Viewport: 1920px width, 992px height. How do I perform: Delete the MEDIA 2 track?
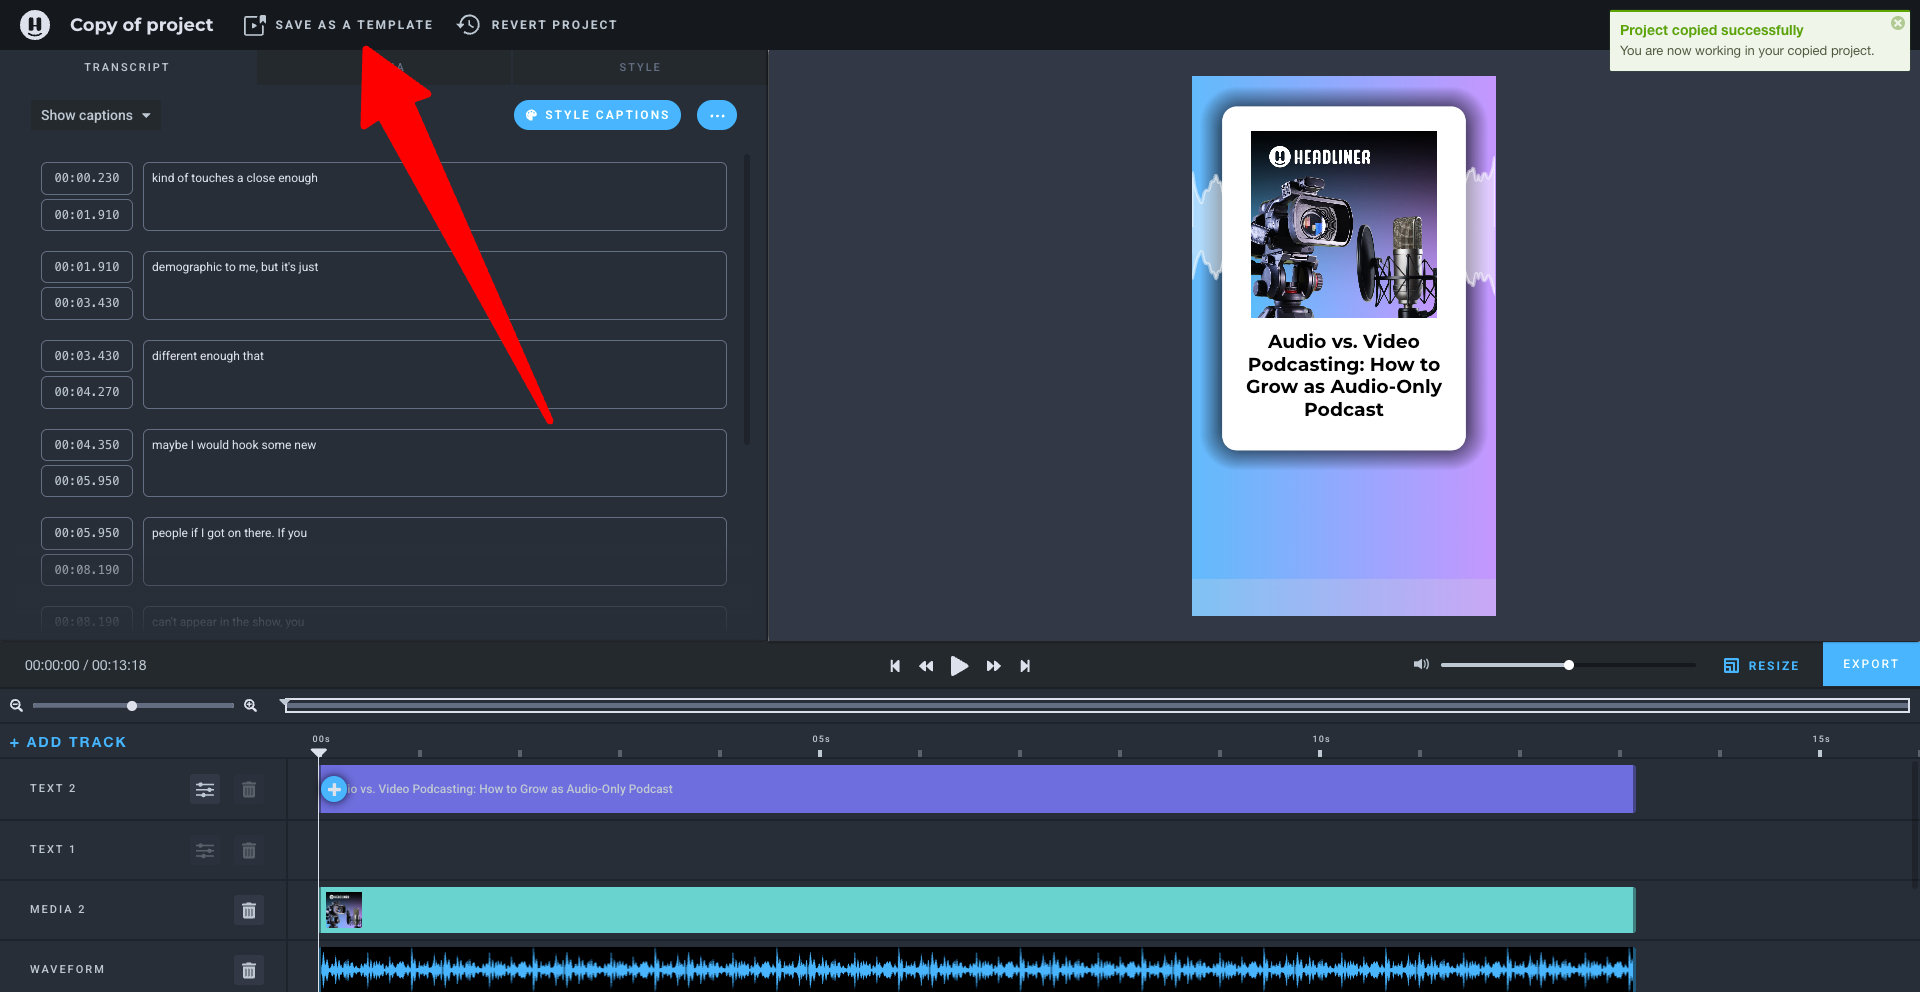[249, 910]
